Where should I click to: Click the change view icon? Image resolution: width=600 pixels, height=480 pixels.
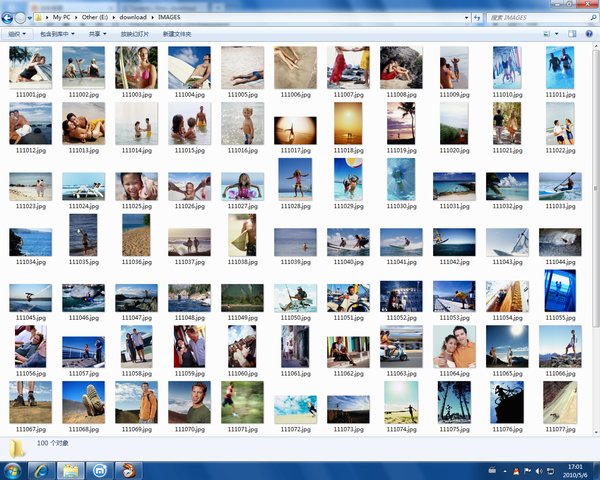point(547,34)
